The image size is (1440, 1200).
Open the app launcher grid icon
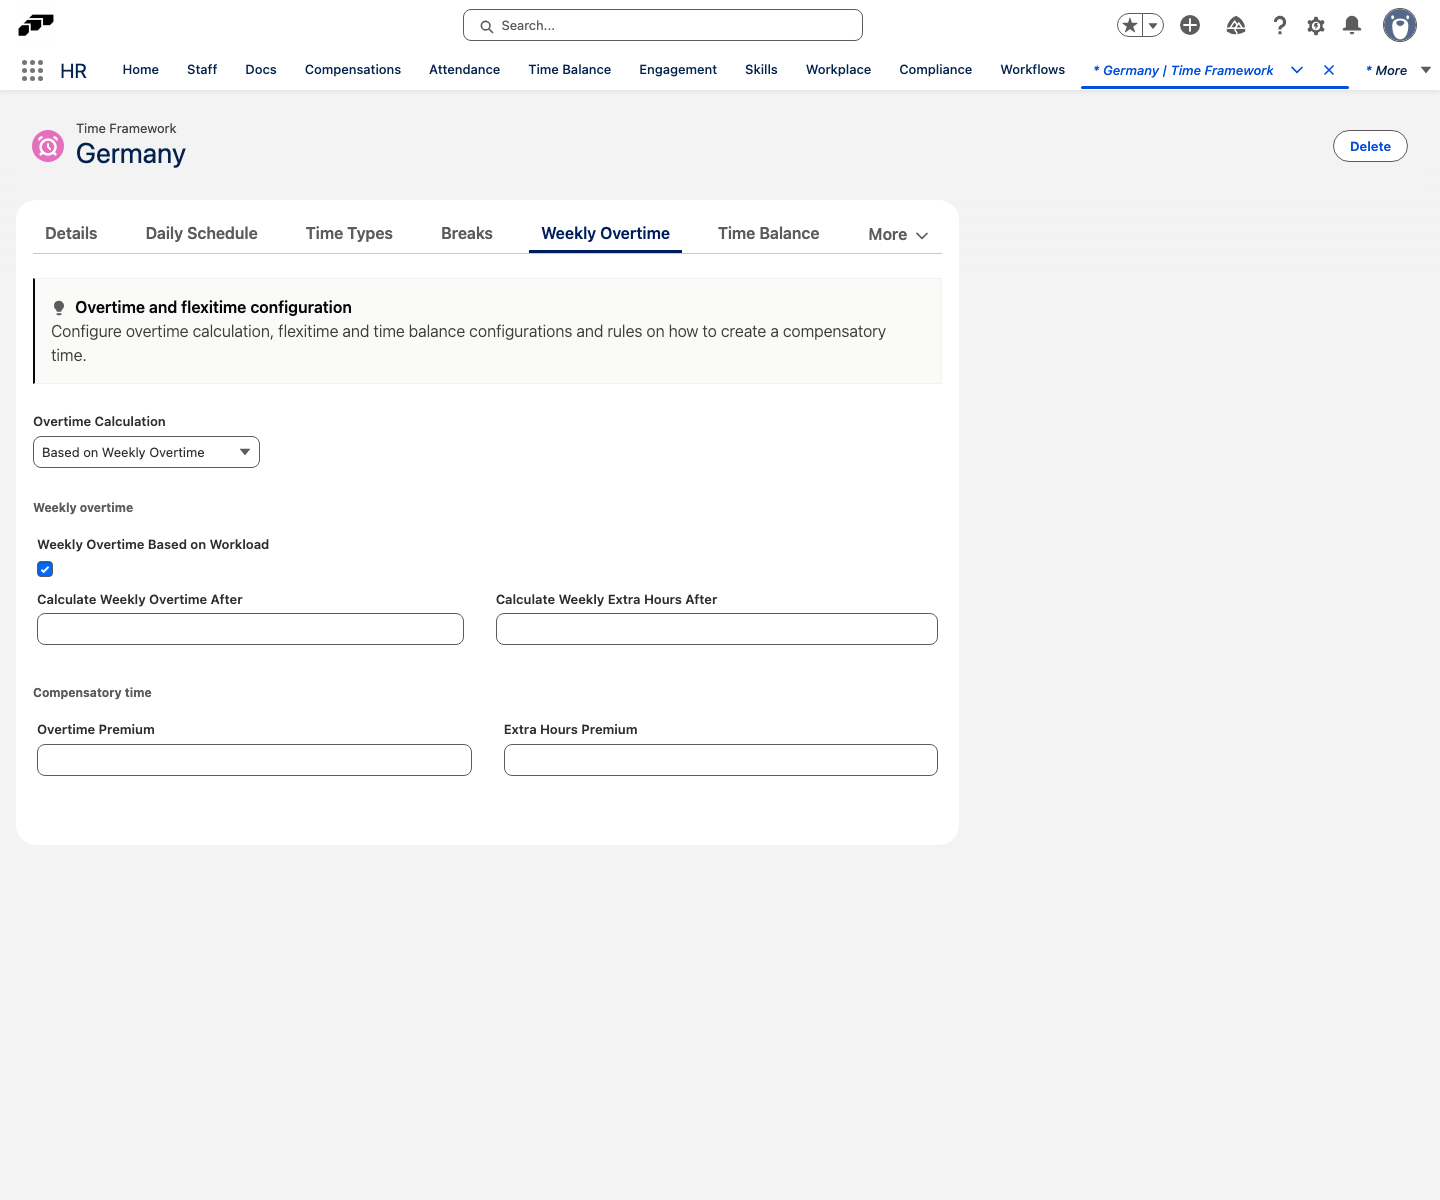pos(32,70)
